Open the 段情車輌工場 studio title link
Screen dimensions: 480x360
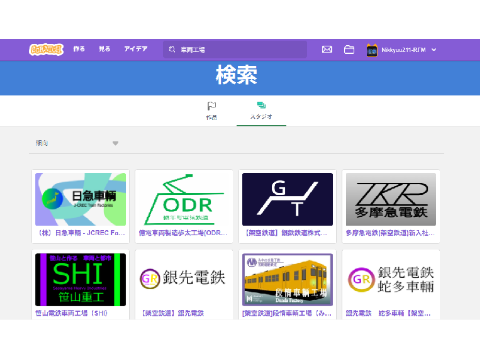point(287,313)
